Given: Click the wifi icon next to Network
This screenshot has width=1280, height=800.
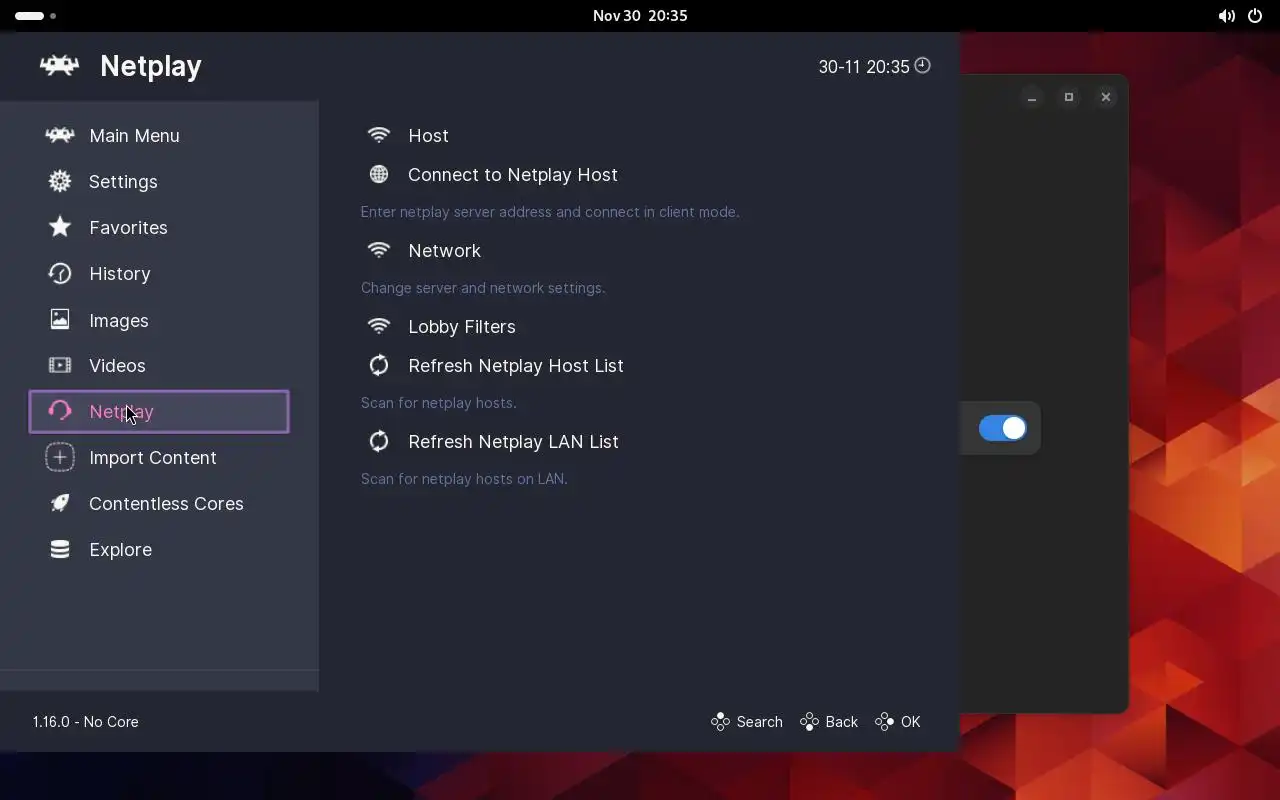Looking at the screenshot, I should 378,250.
